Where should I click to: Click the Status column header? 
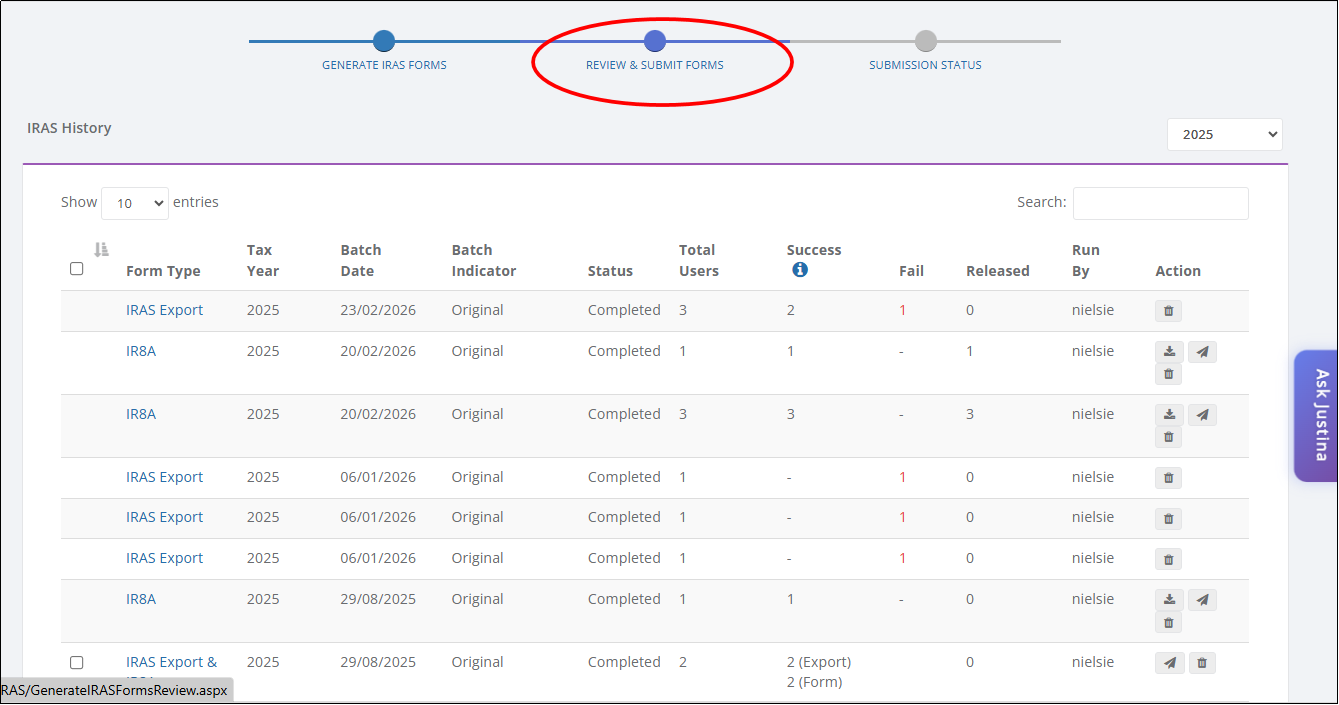tap(610, 271)
